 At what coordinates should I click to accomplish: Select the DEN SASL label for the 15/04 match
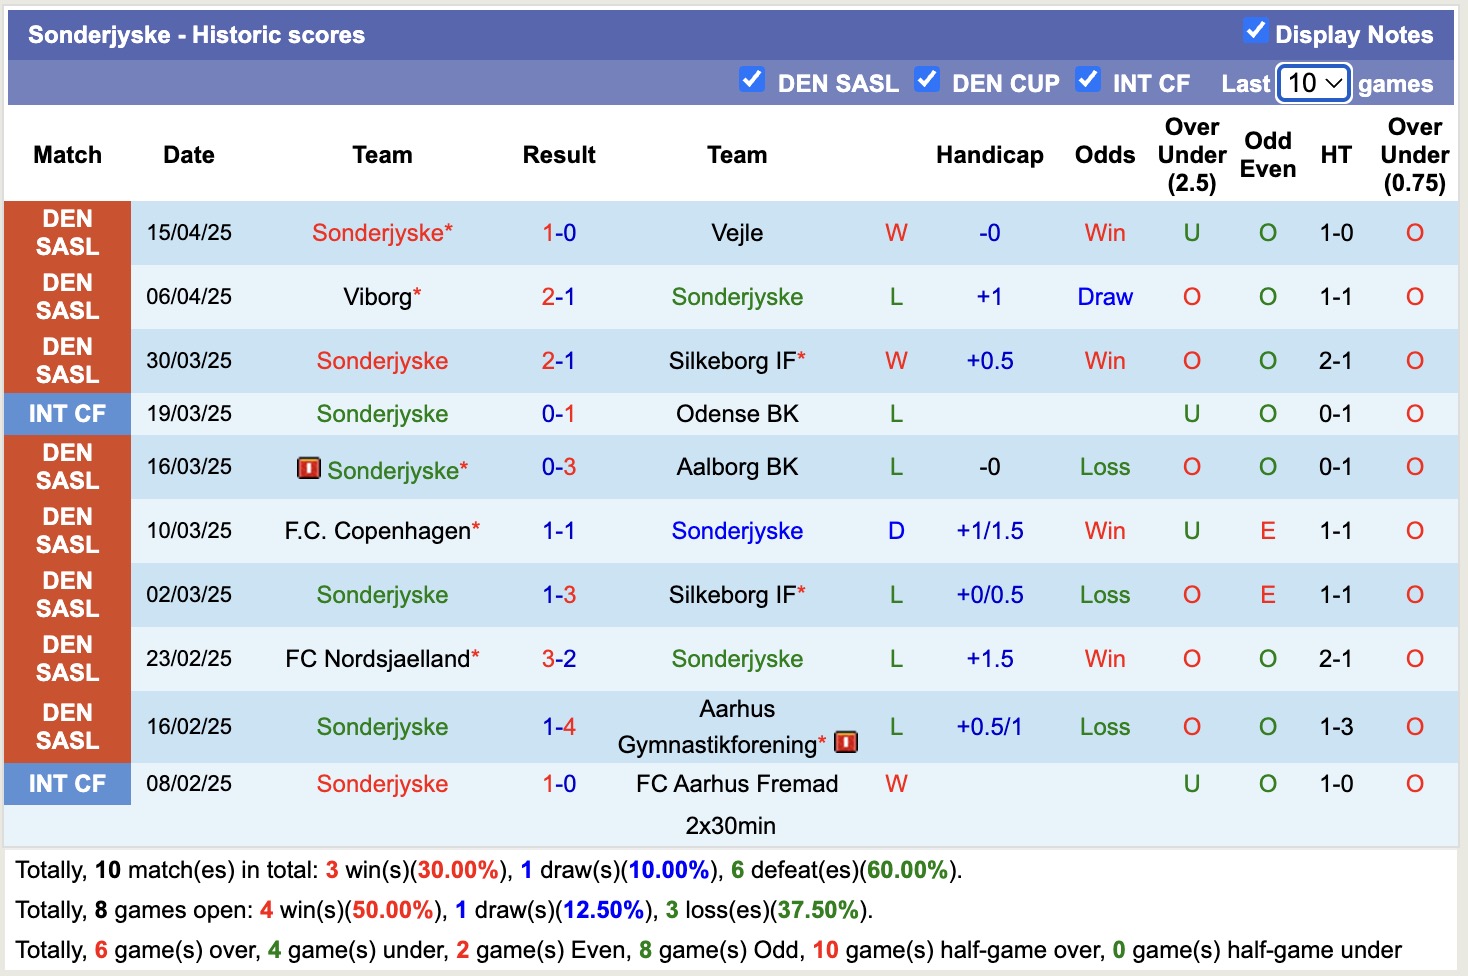67,233
